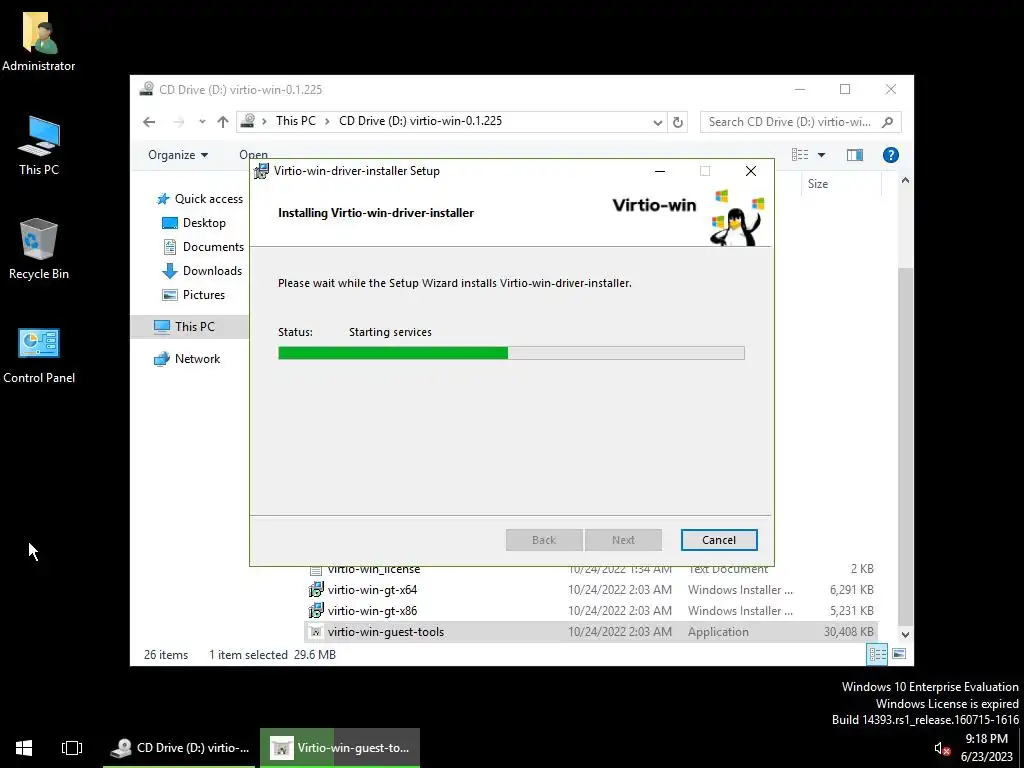The height and width of the screenshot is (768, 1024).
Task: Click the search magnifier icon
Action: click(x=887, y=122)
